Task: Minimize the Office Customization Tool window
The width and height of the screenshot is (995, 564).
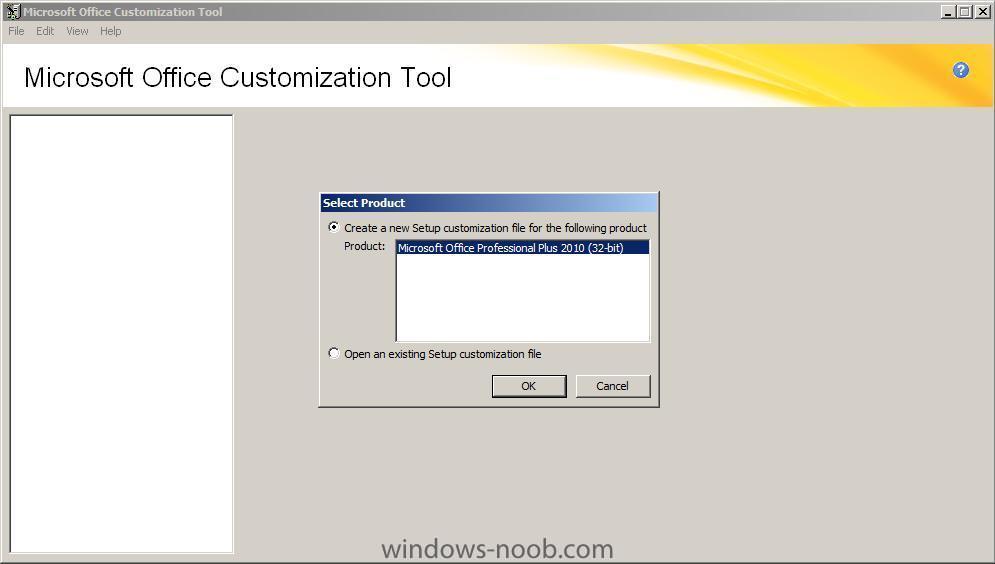Action: [948, 11]
